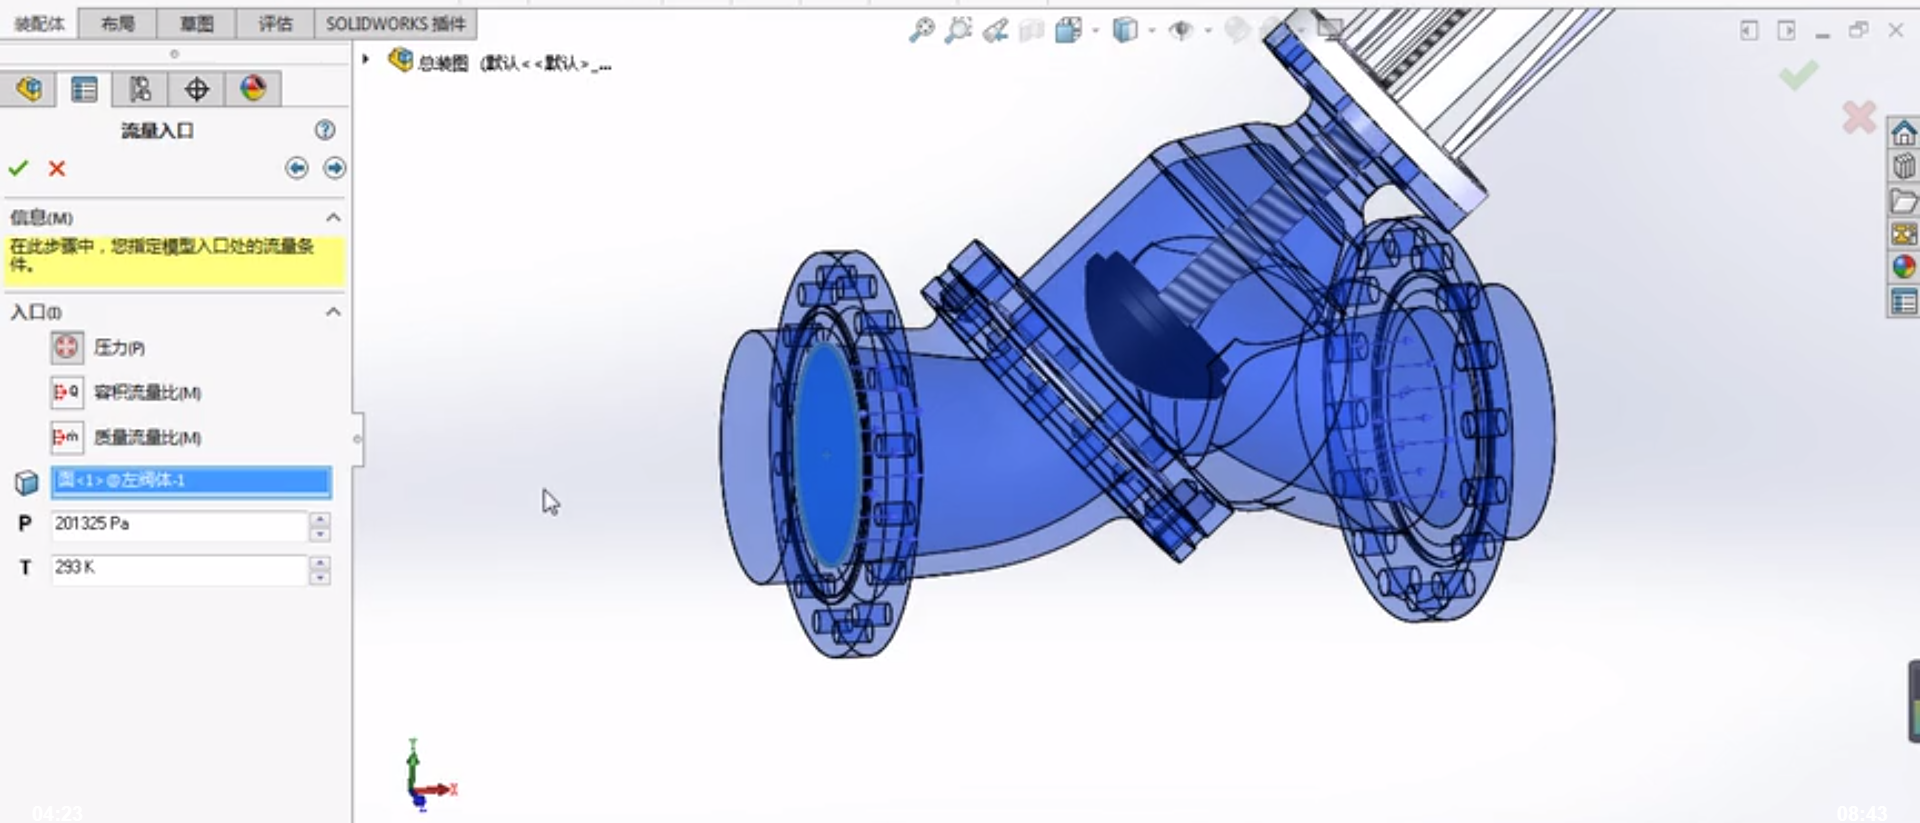
Task: Select the 质量流量比 mass flow option
Action: coord(67,437)
